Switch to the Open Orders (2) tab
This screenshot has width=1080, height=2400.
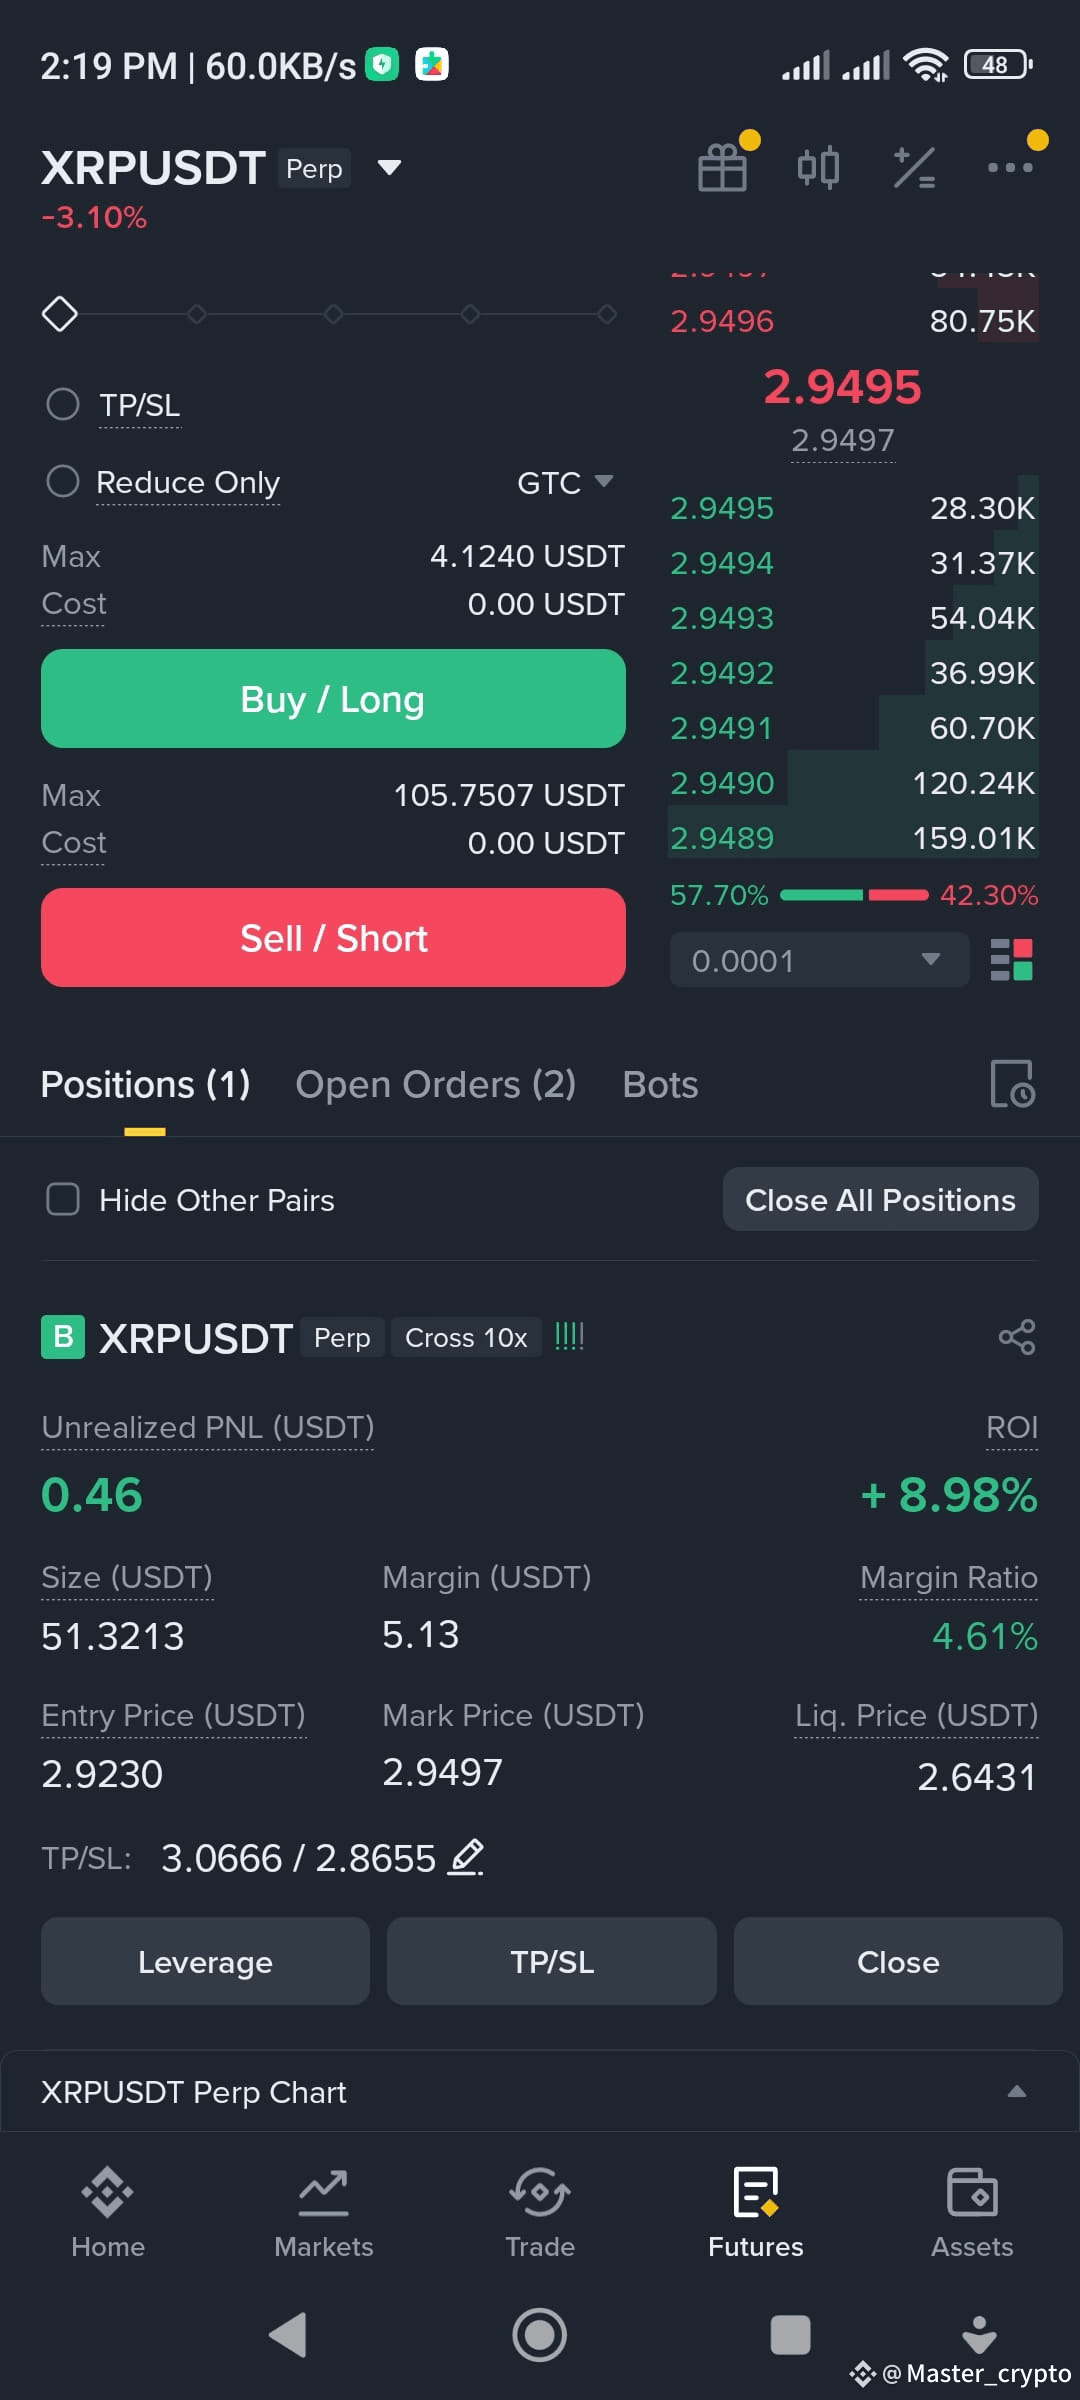(x=436, y=1085)
